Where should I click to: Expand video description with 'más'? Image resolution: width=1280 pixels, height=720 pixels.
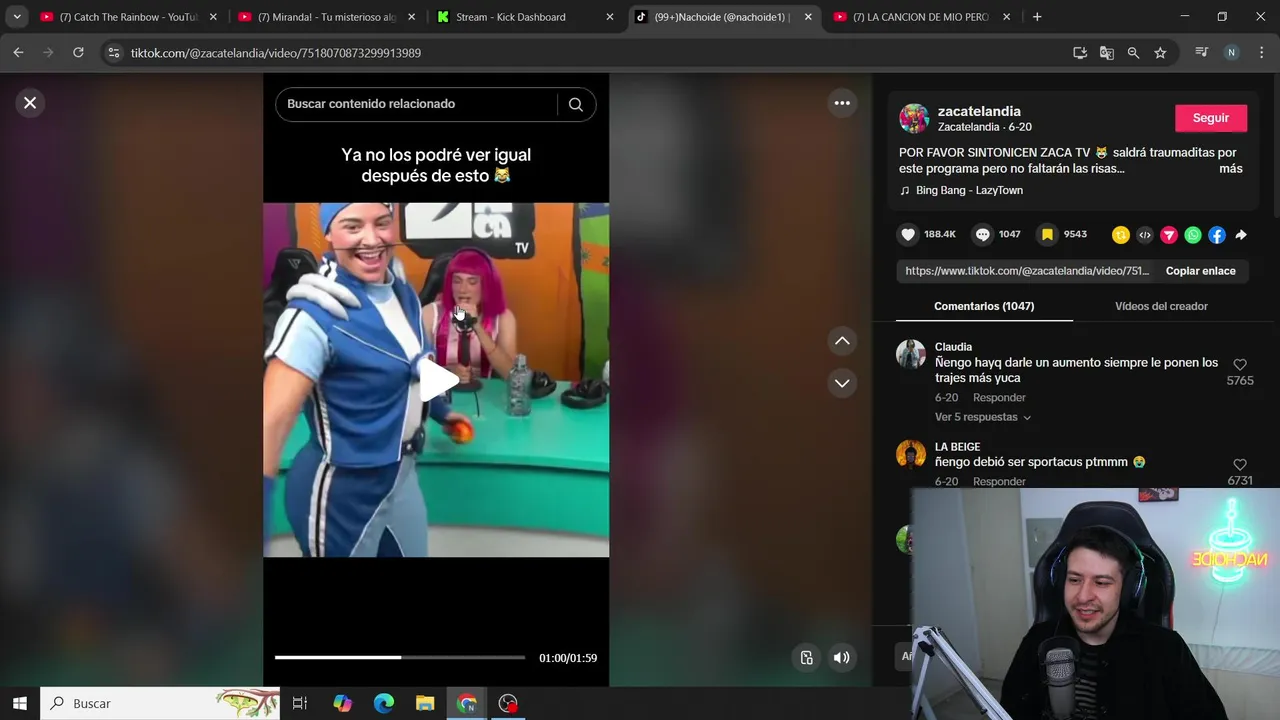tap(1231, 169)
